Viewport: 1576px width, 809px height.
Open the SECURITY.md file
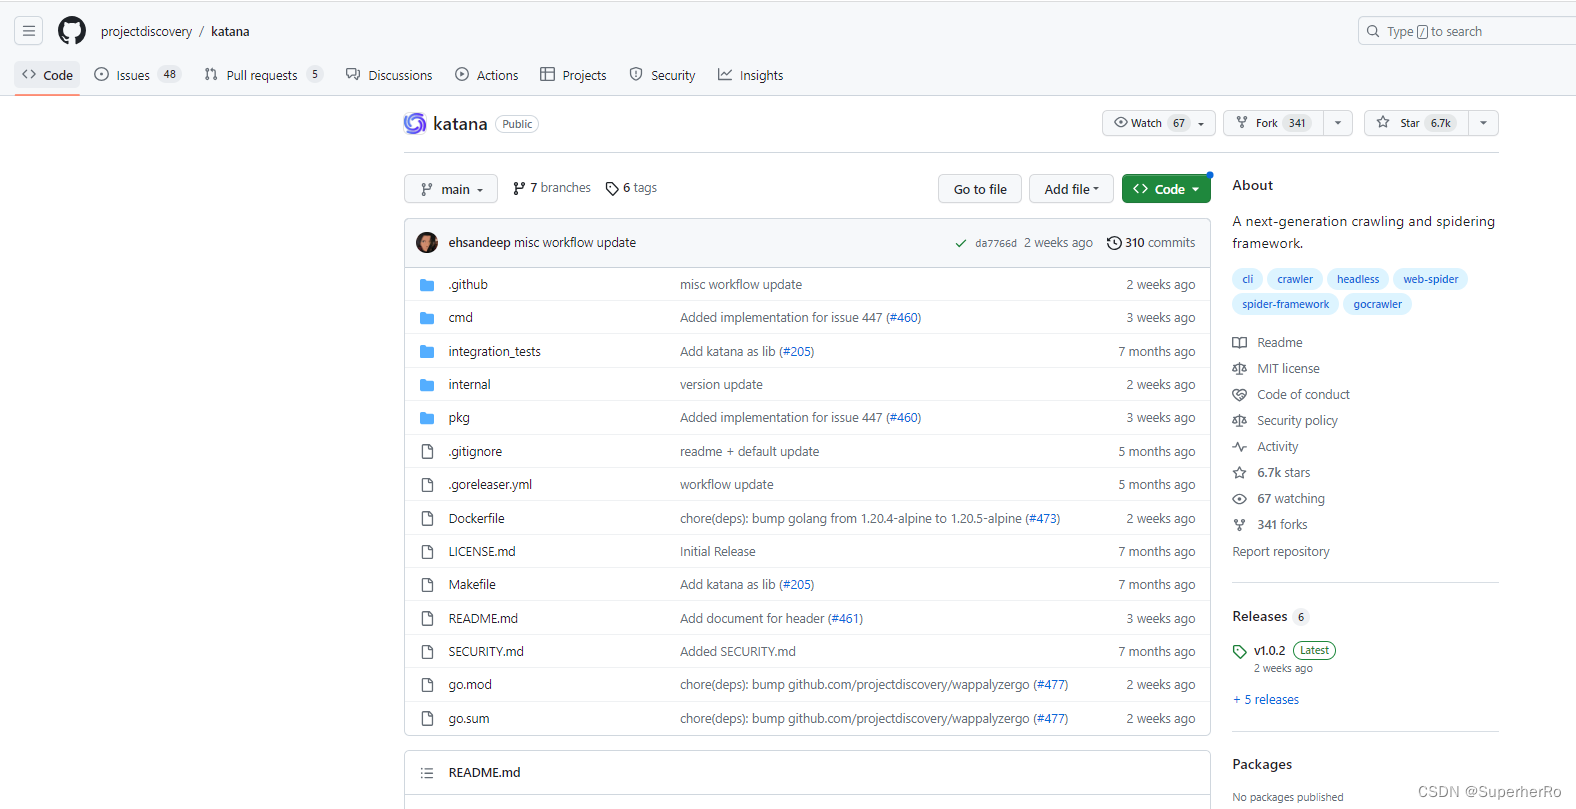486,652
